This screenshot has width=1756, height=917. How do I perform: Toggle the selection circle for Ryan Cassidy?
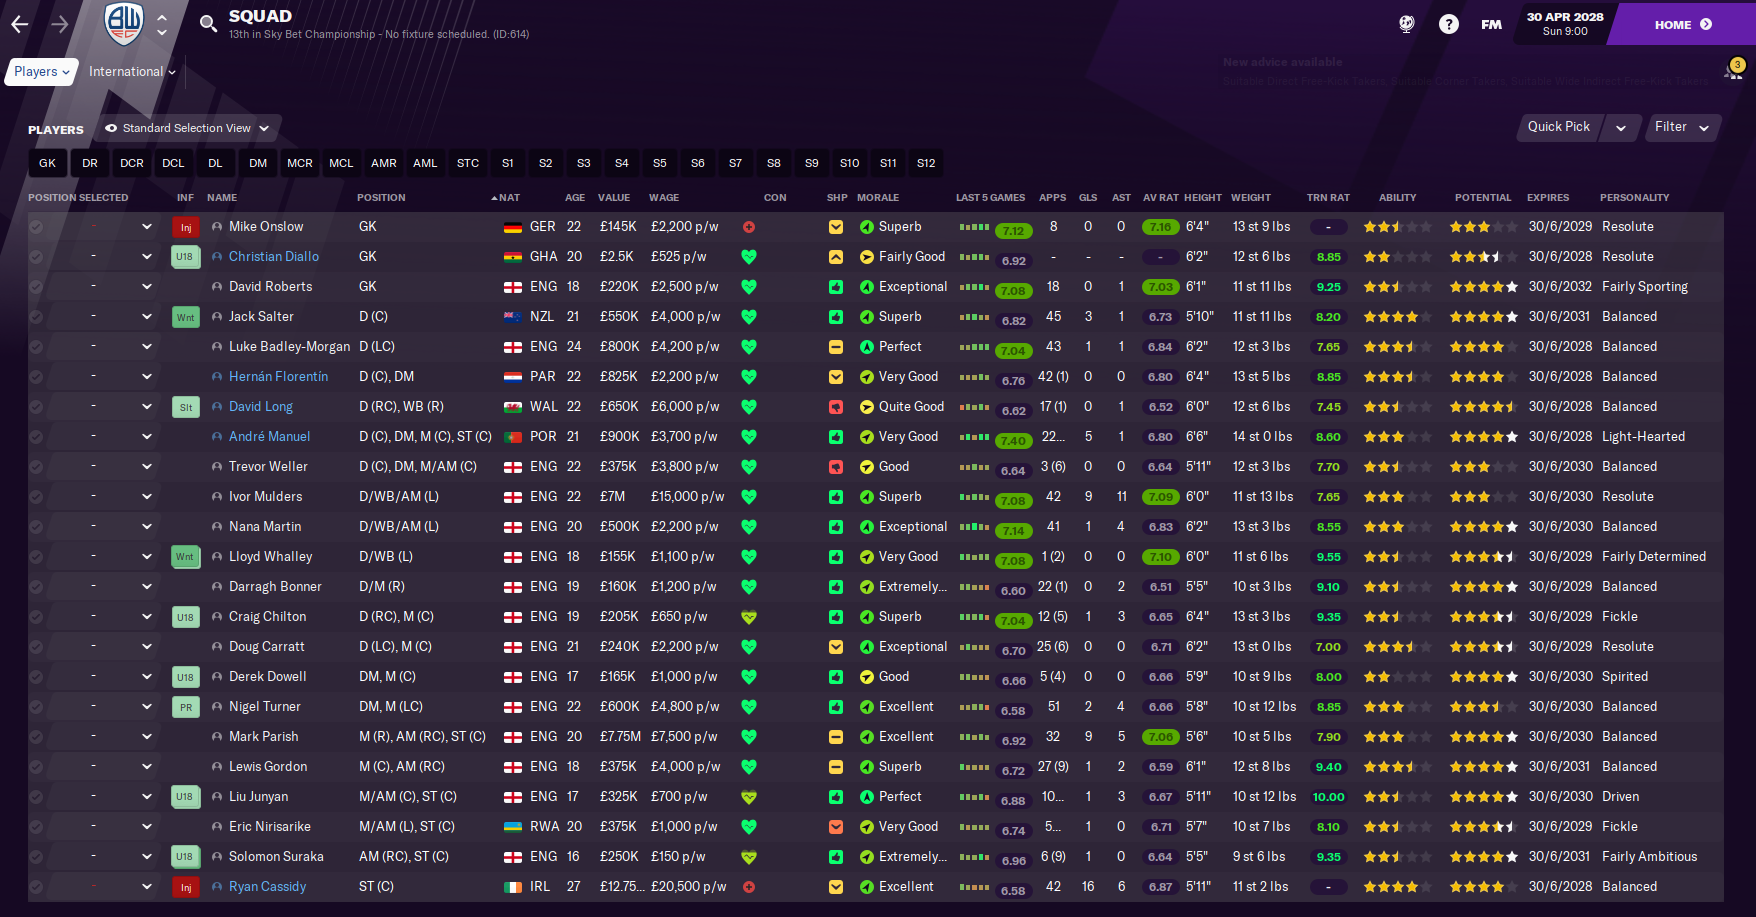36,887
